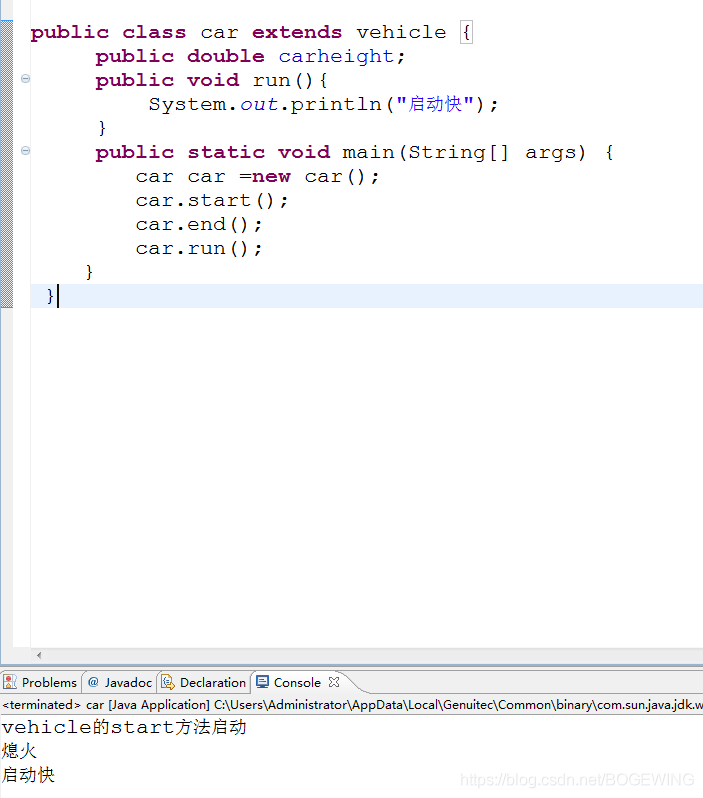Image resolution: width=703 pixels, height=798 pixels.
Task: Click the 'carheight' field name
Action: (336, 56)
